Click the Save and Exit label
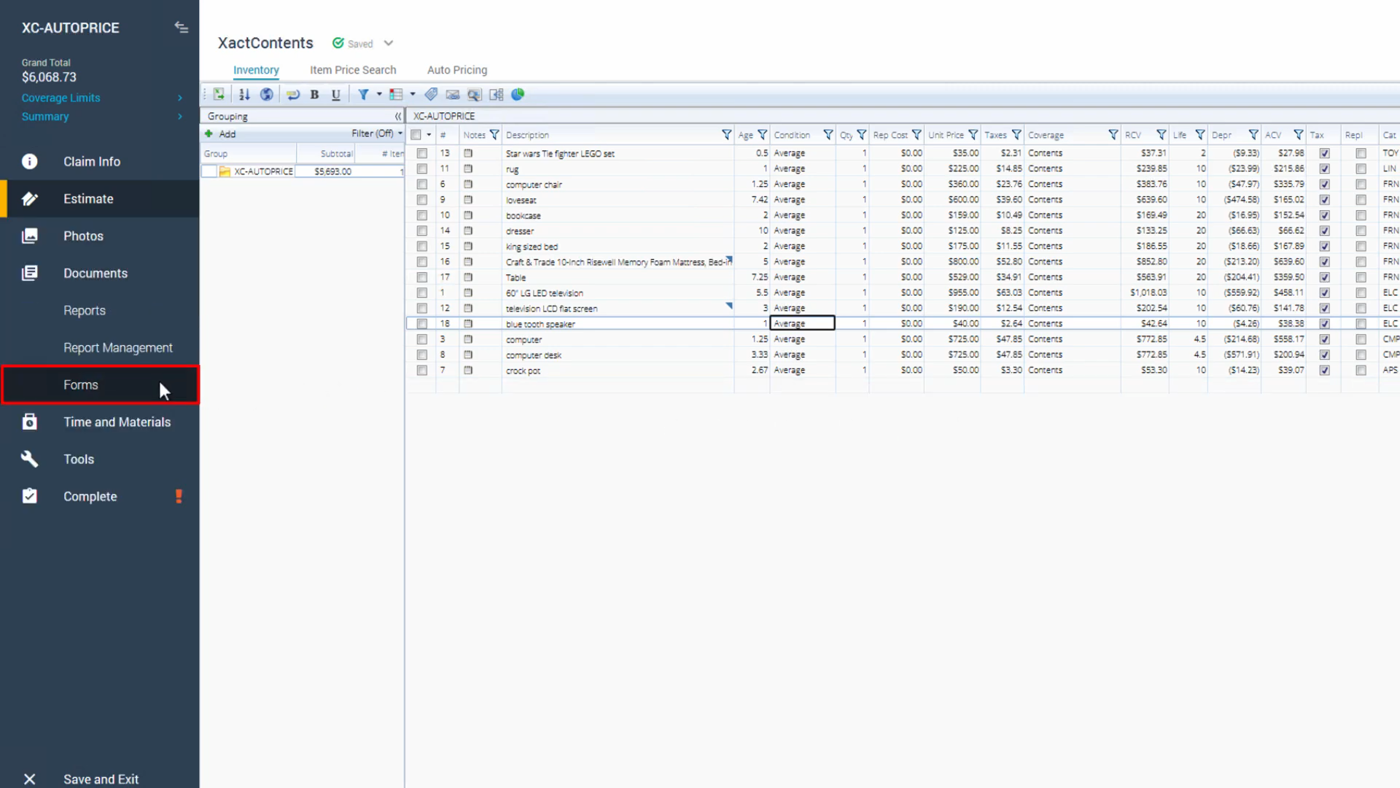The image size is (1400, 788). pos(101,779)
